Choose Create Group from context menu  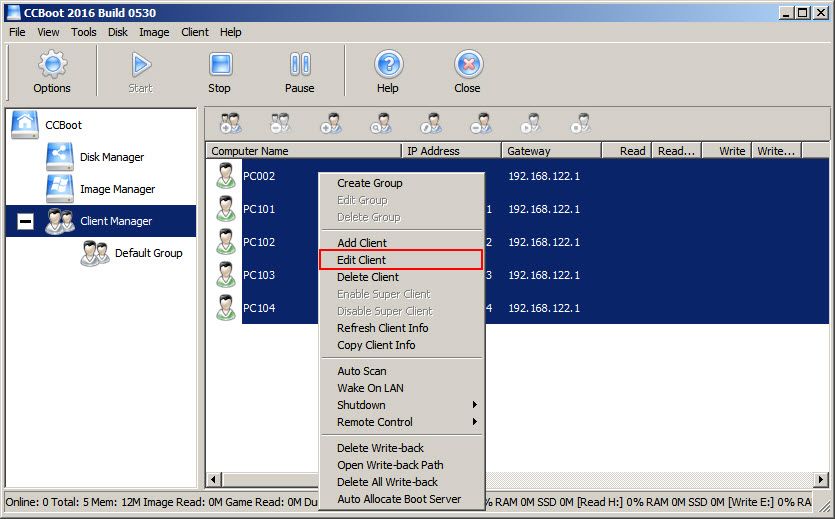tap(402, 183)
